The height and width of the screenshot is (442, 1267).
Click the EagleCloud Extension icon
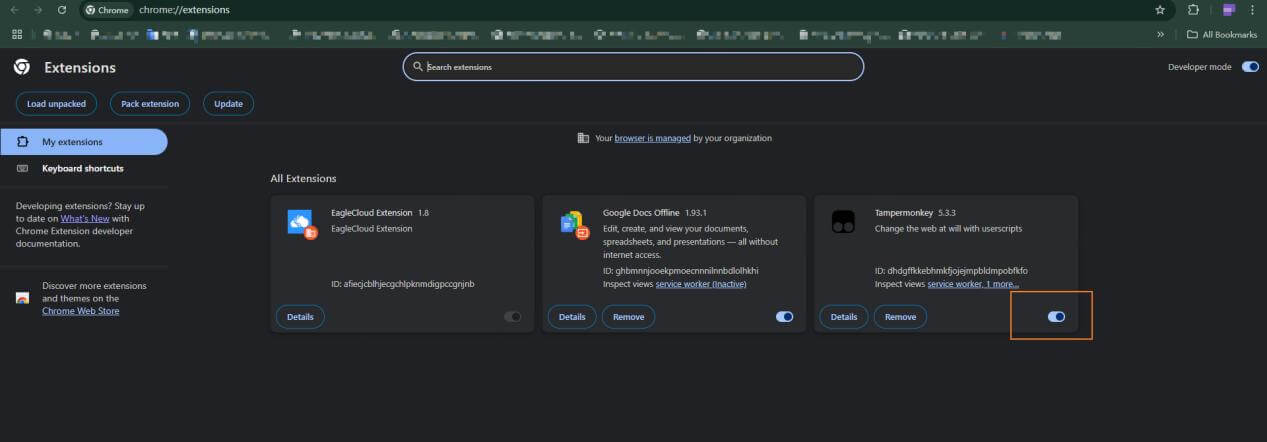click(x=300, y=224)
